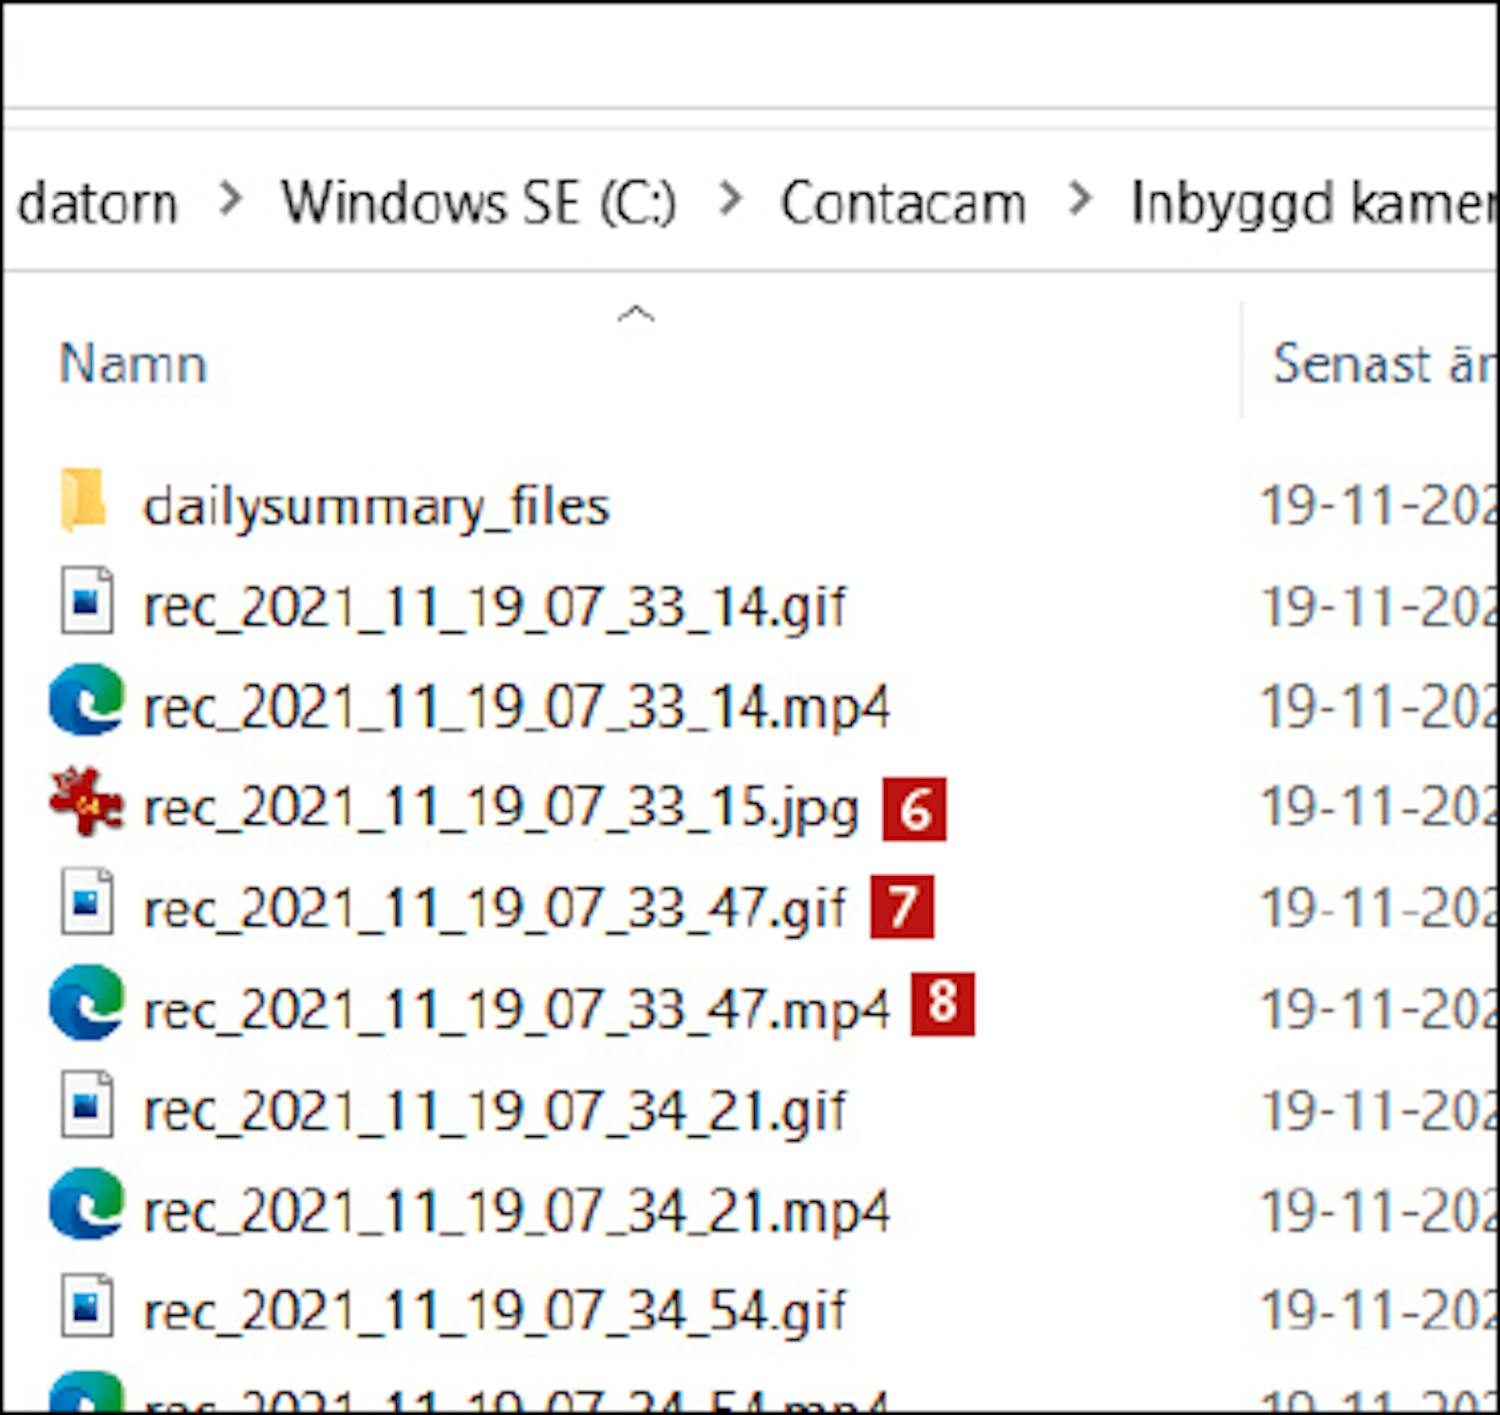Select the image icon of rec_2021_11_19_07_33_47.gif
1500x1415 pixels.
coord(86,904)
